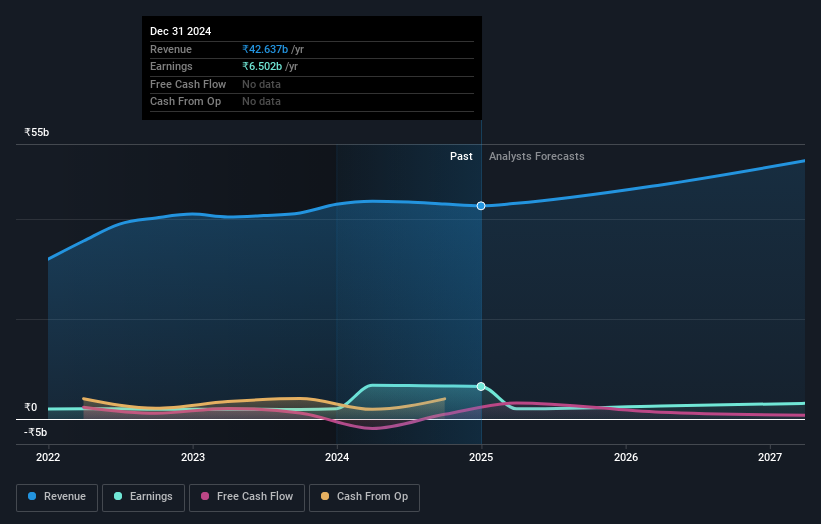Click the Dec 31 2024 tooltip date
This screenshot has height=524, width=821.
click(x=181, y=31)
